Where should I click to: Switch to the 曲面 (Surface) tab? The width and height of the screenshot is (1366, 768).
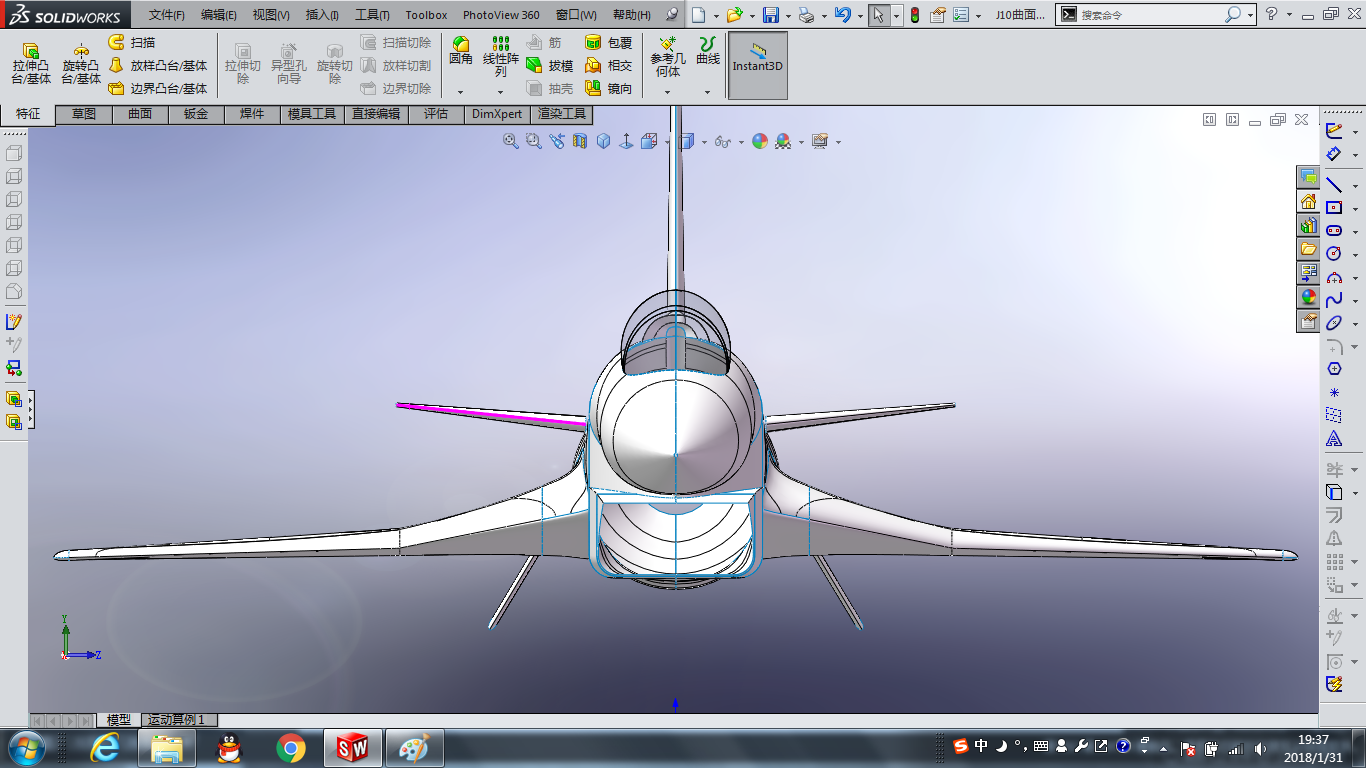tap(140, 114)
